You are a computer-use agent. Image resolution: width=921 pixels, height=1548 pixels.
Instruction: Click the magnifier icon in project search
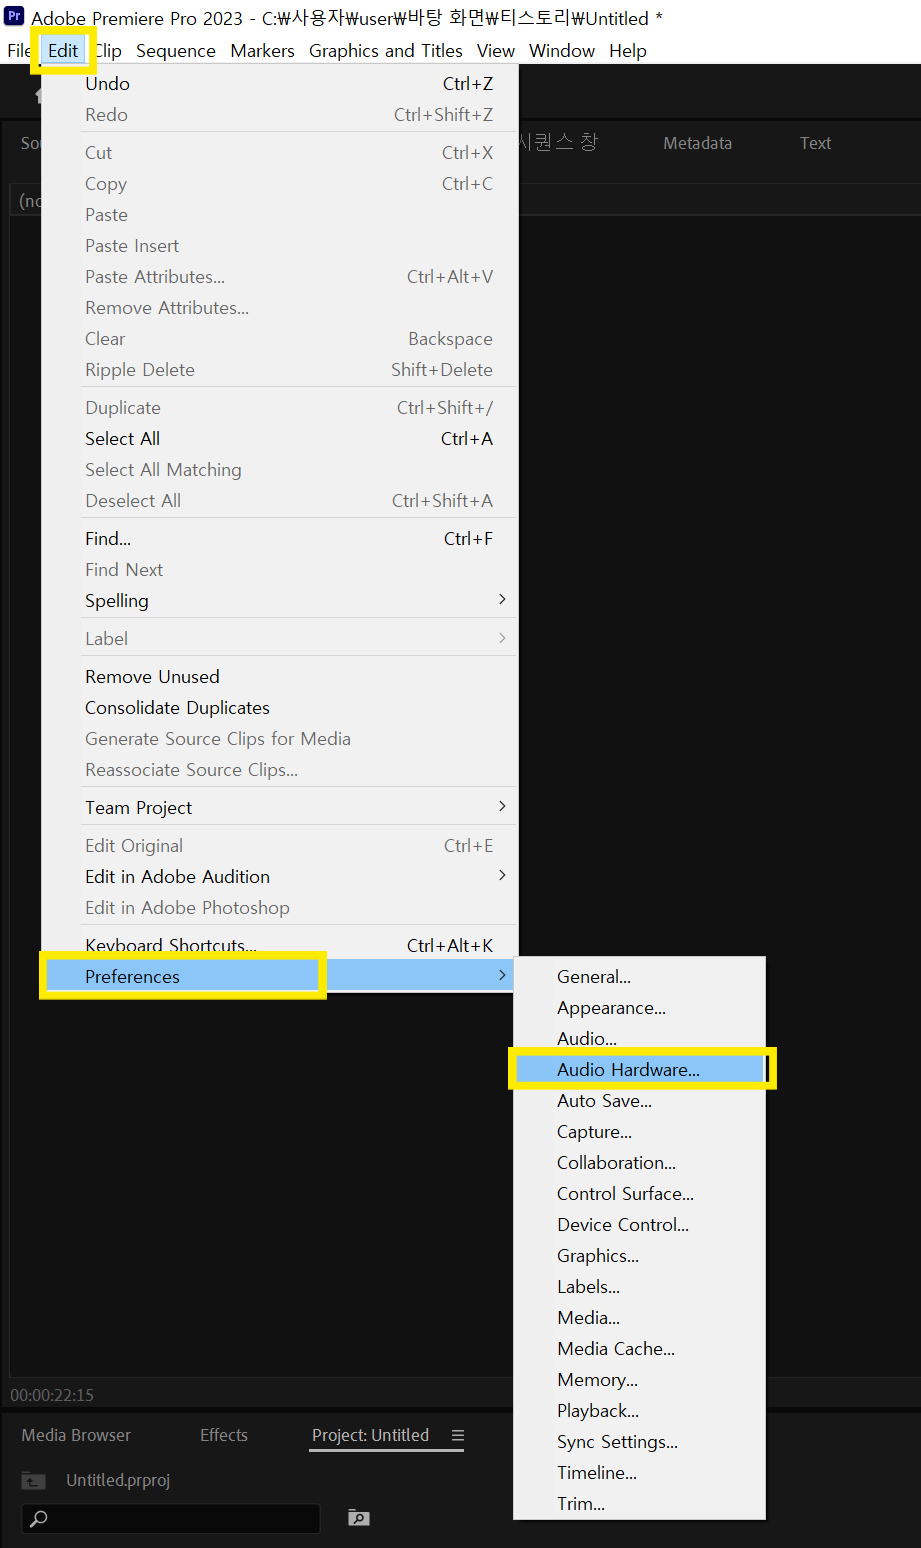39,1518
